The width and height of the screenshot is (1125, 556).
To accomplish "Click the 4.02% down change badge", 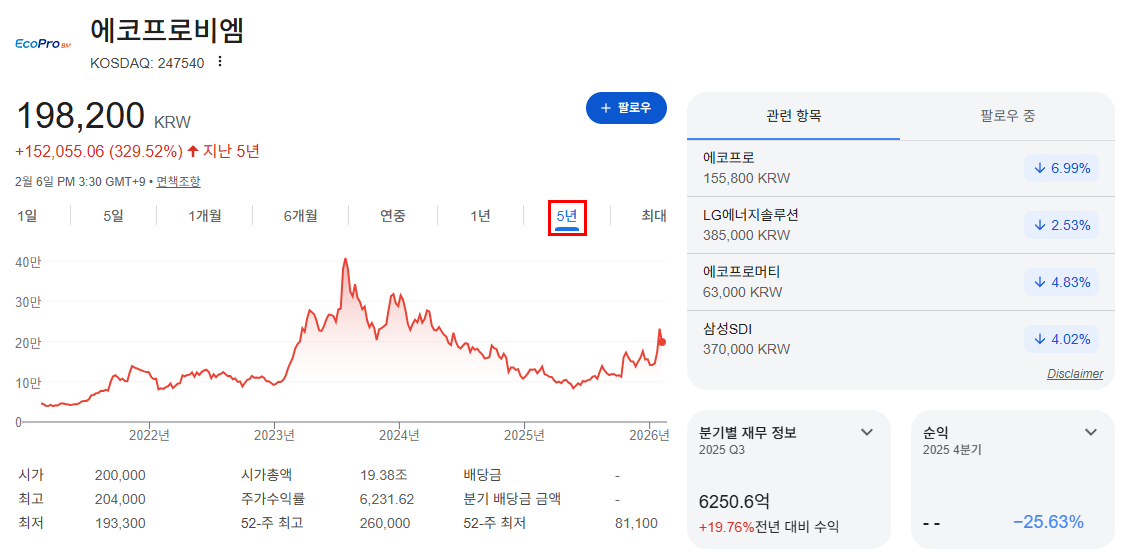I will tap(1061, 339).
